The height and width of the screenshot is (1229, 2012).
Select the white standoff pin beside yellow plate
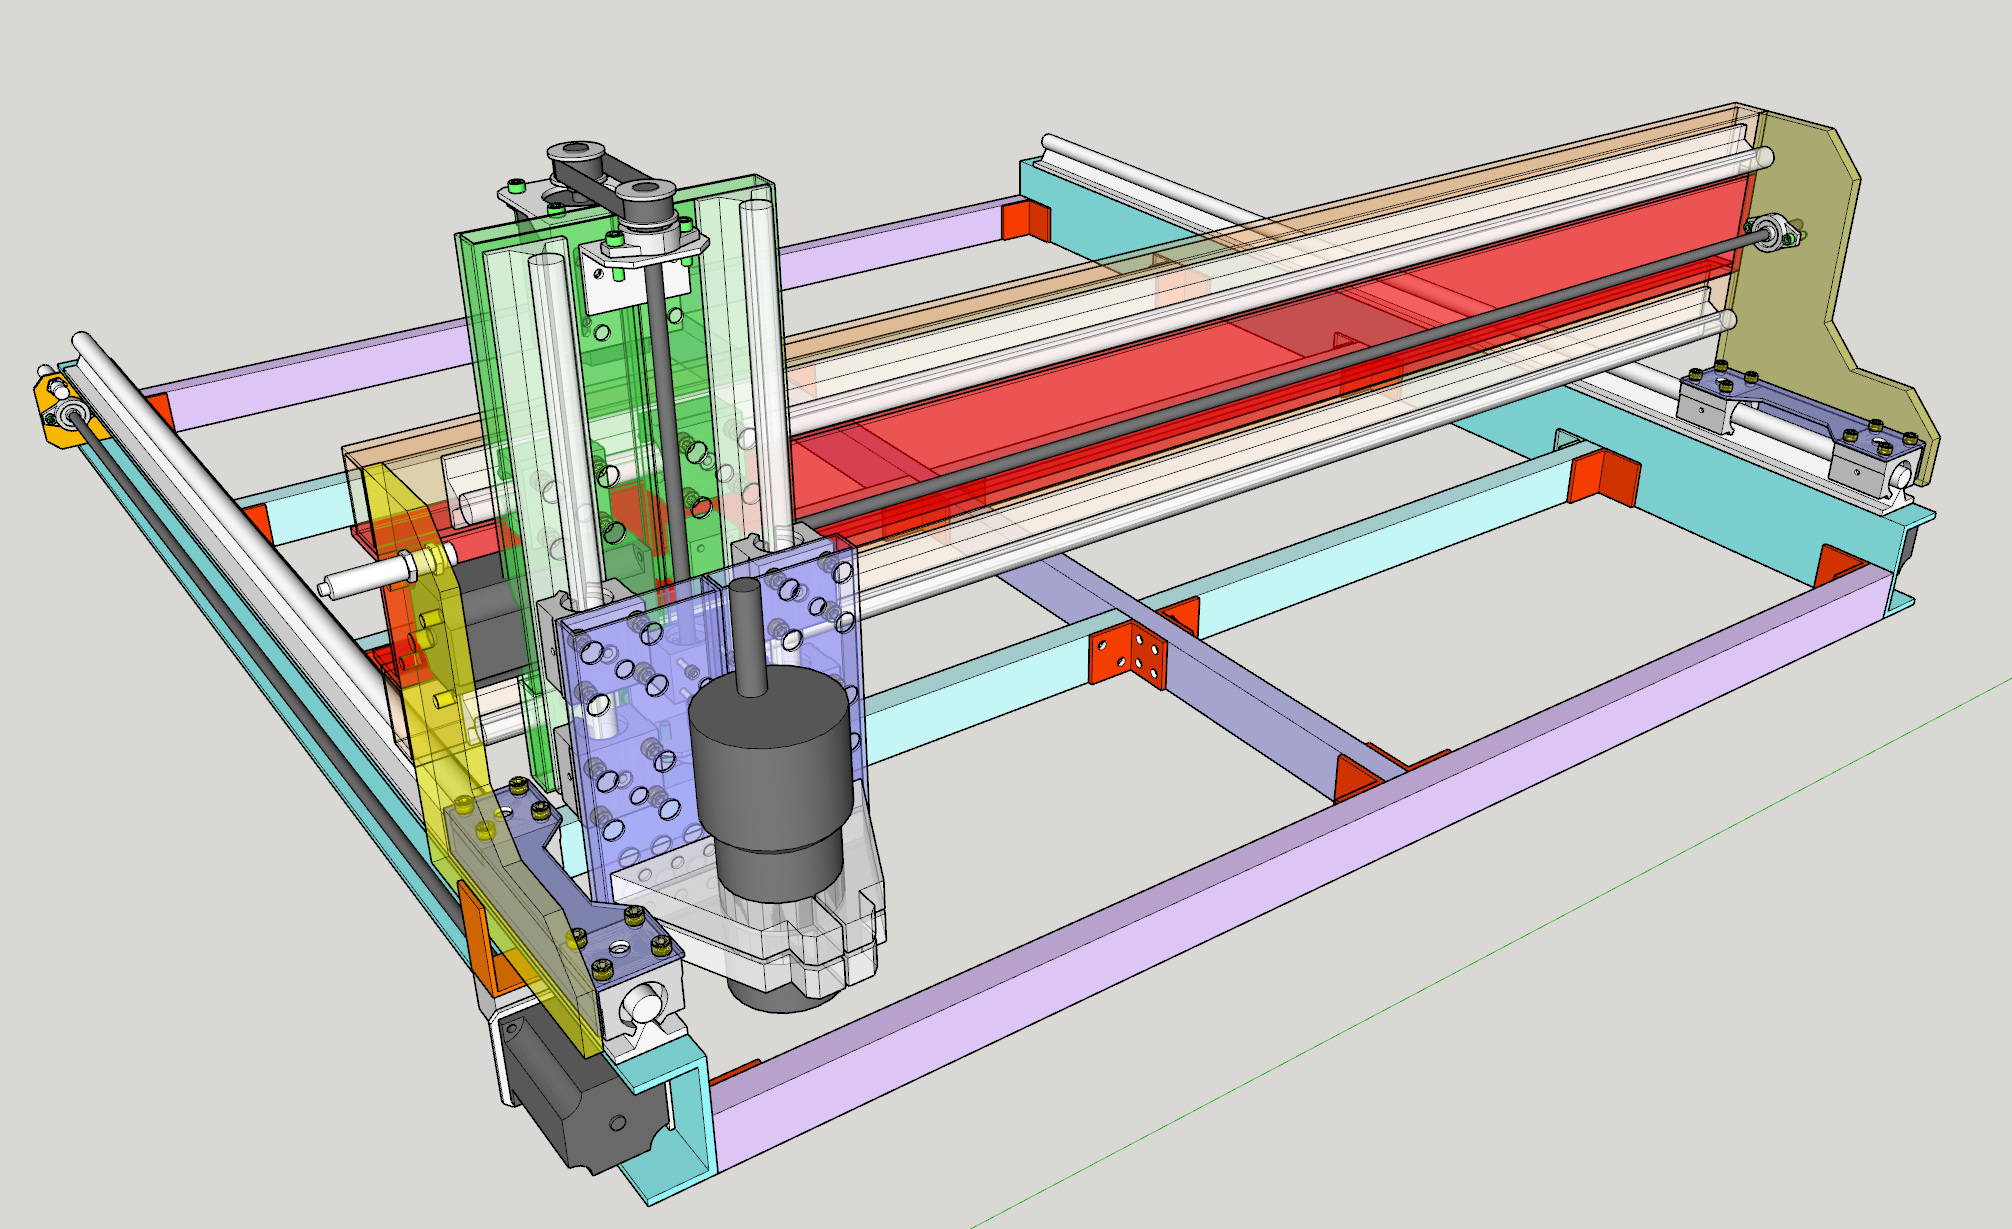365,580
